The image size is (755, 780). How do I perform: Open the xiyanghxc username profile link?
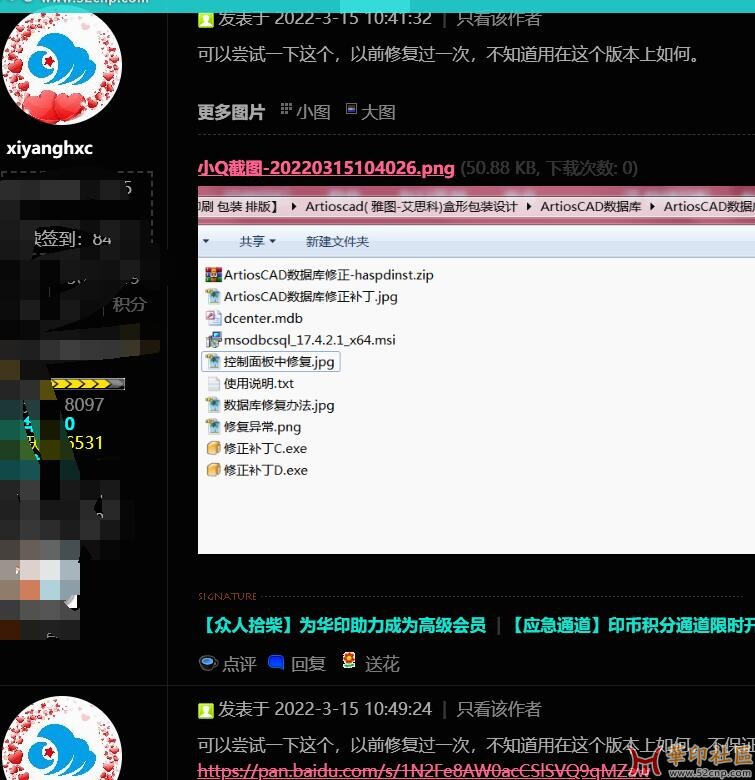tap(49, 148)
